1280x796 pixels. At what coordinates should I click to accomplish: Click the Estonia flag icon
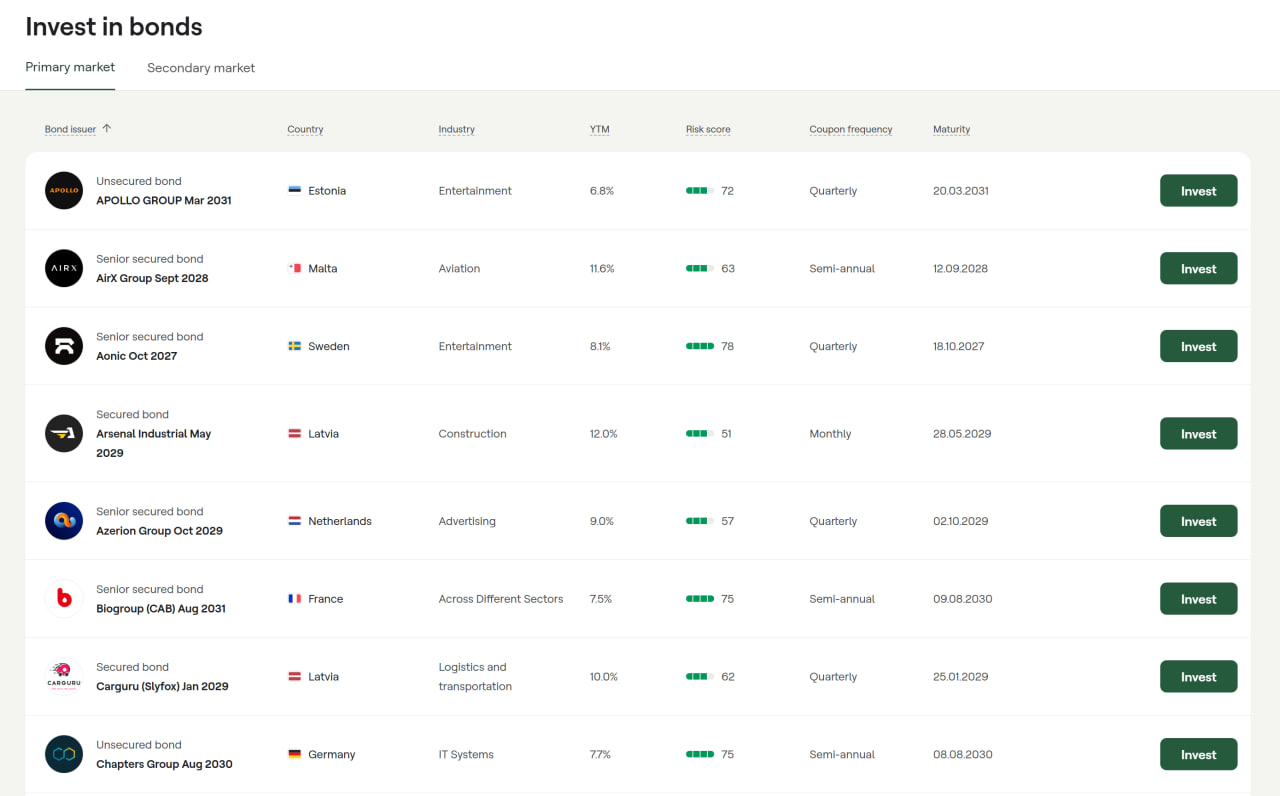295,191
